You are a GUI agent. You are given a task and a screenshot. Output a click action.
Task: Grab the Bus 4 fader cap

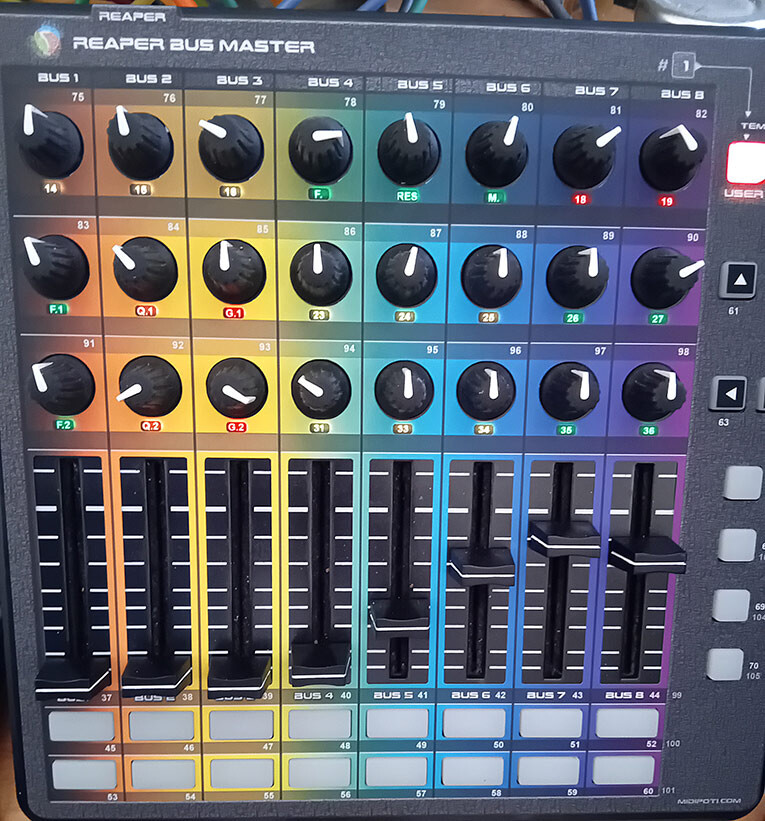(x=320, y=663)
